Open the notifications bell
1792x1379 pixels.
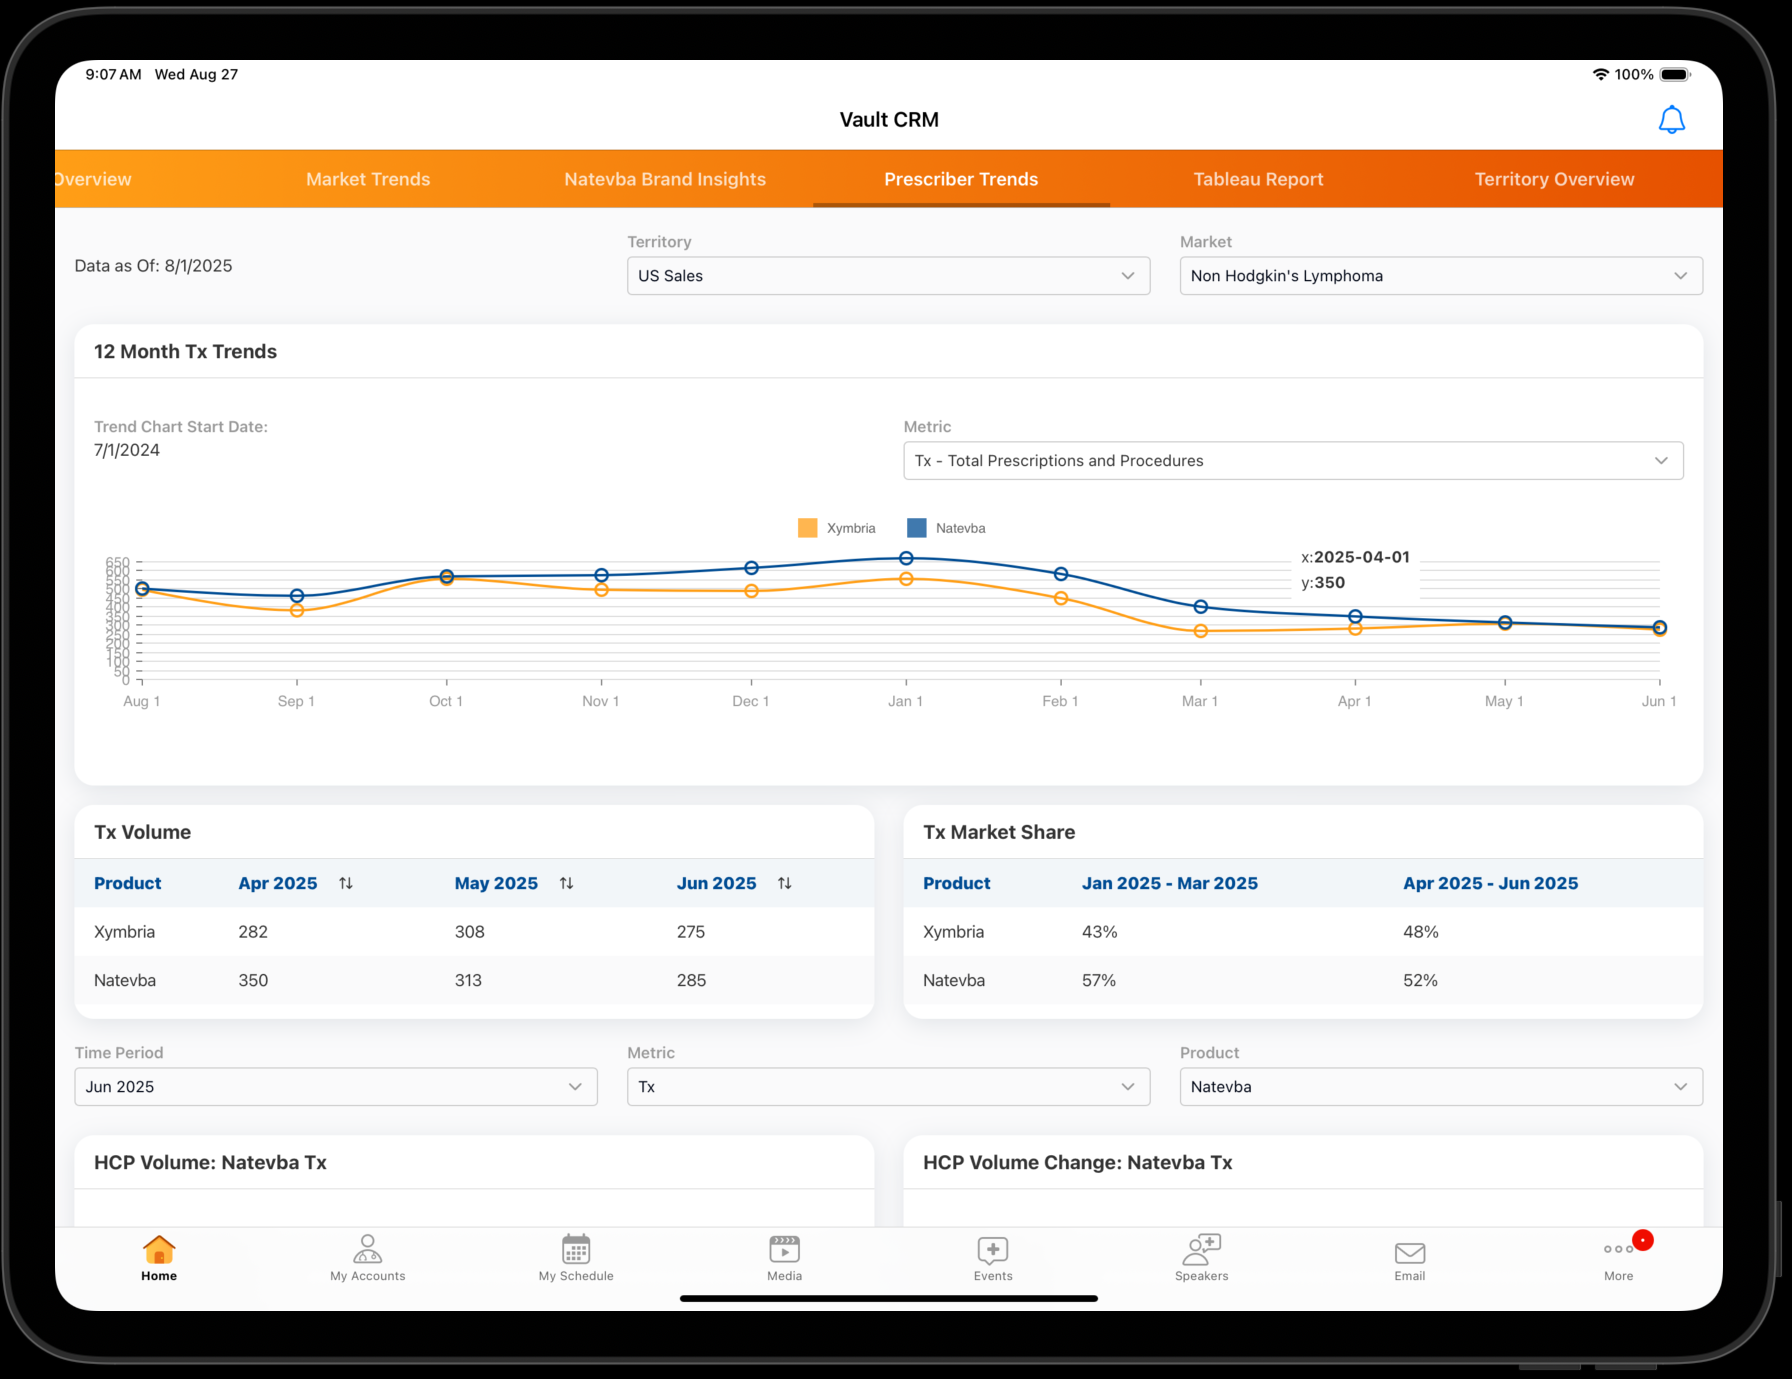(x=1671, y=120)
